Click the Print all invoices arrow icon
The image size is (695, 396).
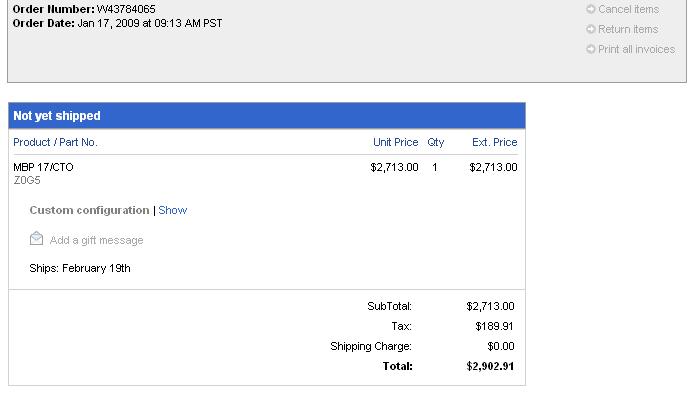(x=590, y=49)
